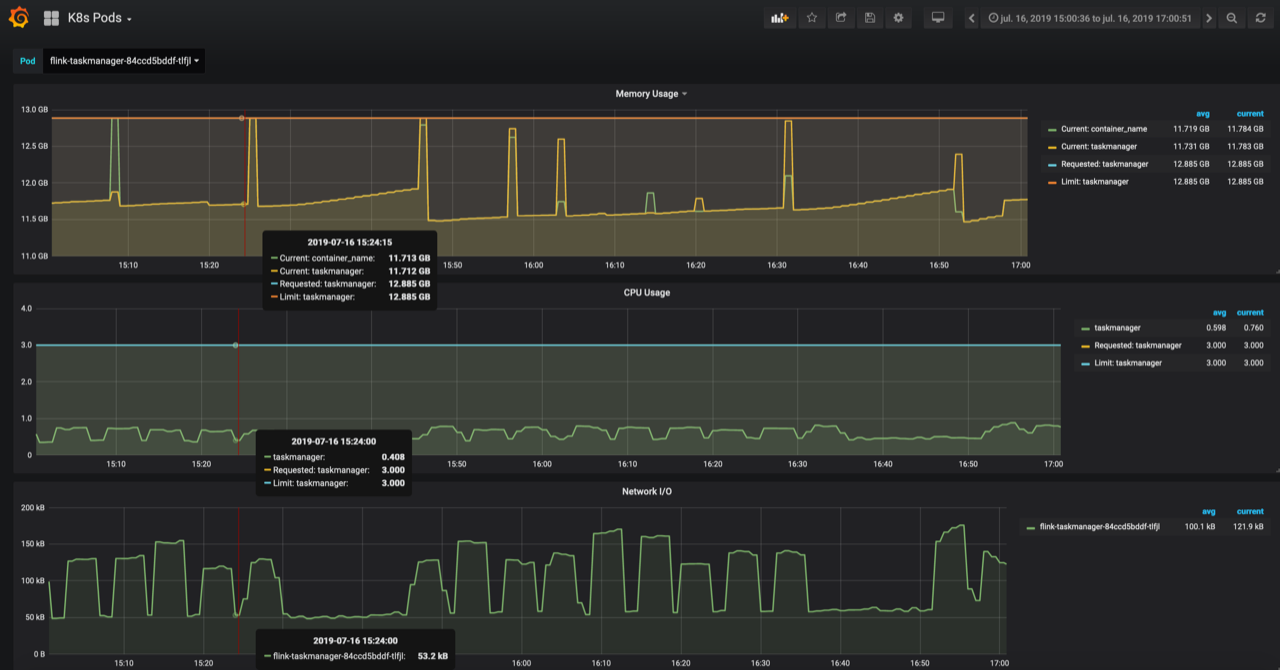Open dashboard settings gear icon
Image resolution: width=1280 pixels, height=670 pixels.
[899, 18]
